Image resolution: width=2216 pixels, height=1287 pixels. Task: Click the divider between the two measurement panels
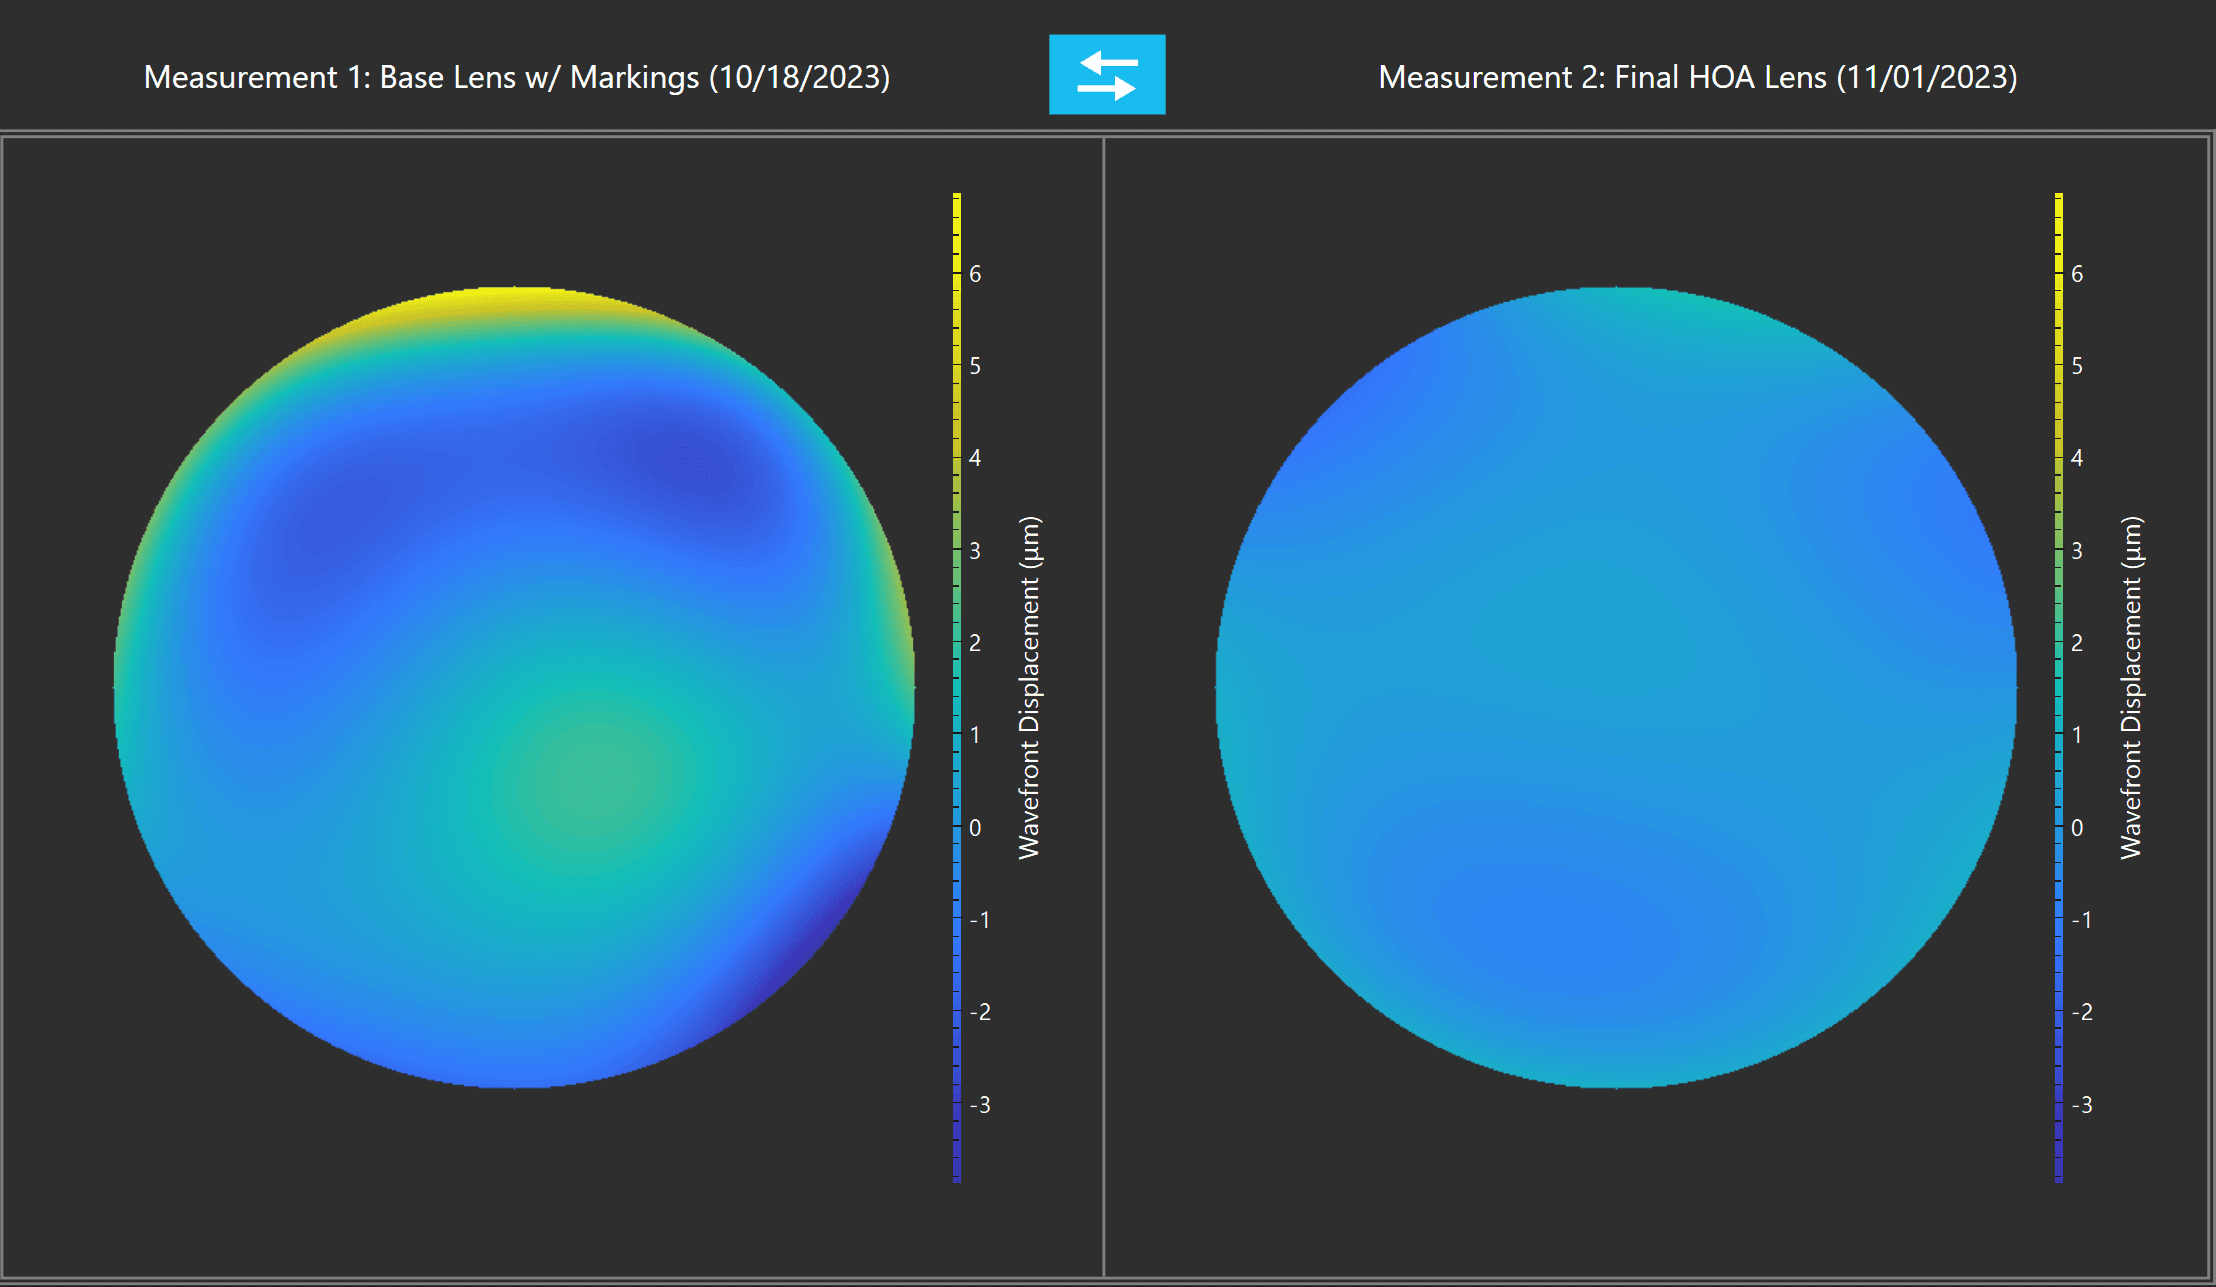1103,700
